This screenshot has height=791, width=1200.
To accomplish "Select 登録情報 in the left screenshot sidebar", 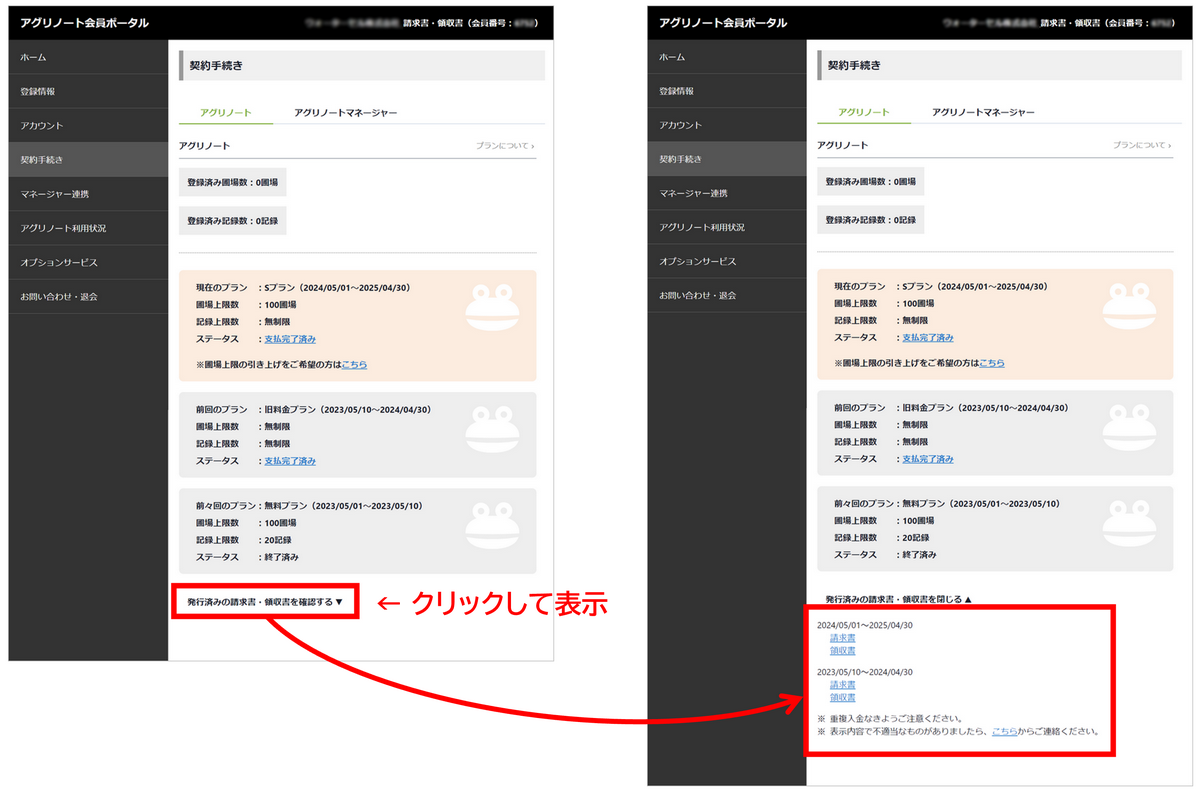I will tap(88, 91).
